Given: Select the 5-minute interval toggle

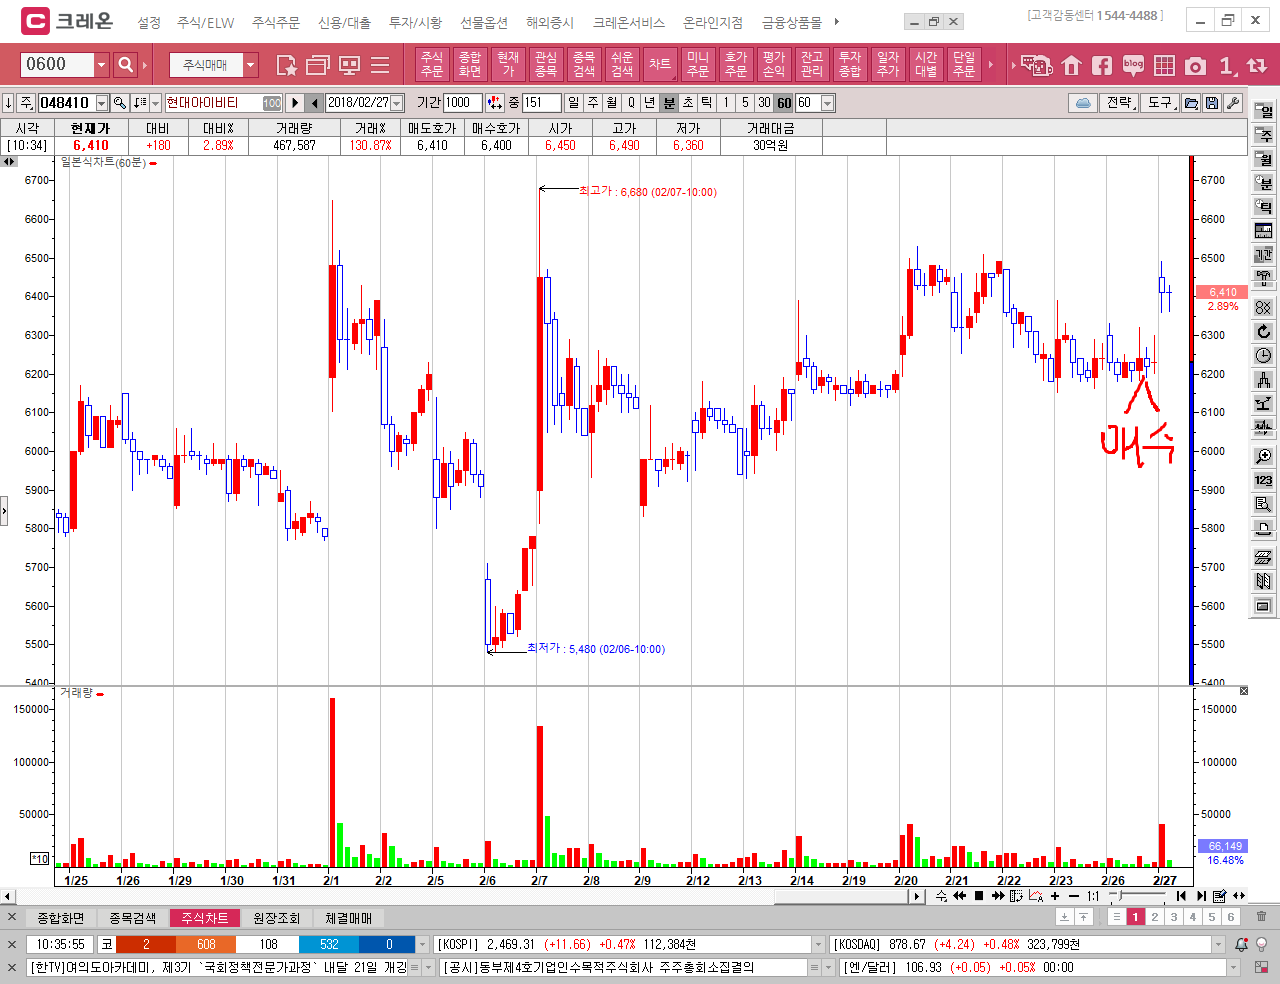Looking at the screenshot, I should [x=745, y=103].
